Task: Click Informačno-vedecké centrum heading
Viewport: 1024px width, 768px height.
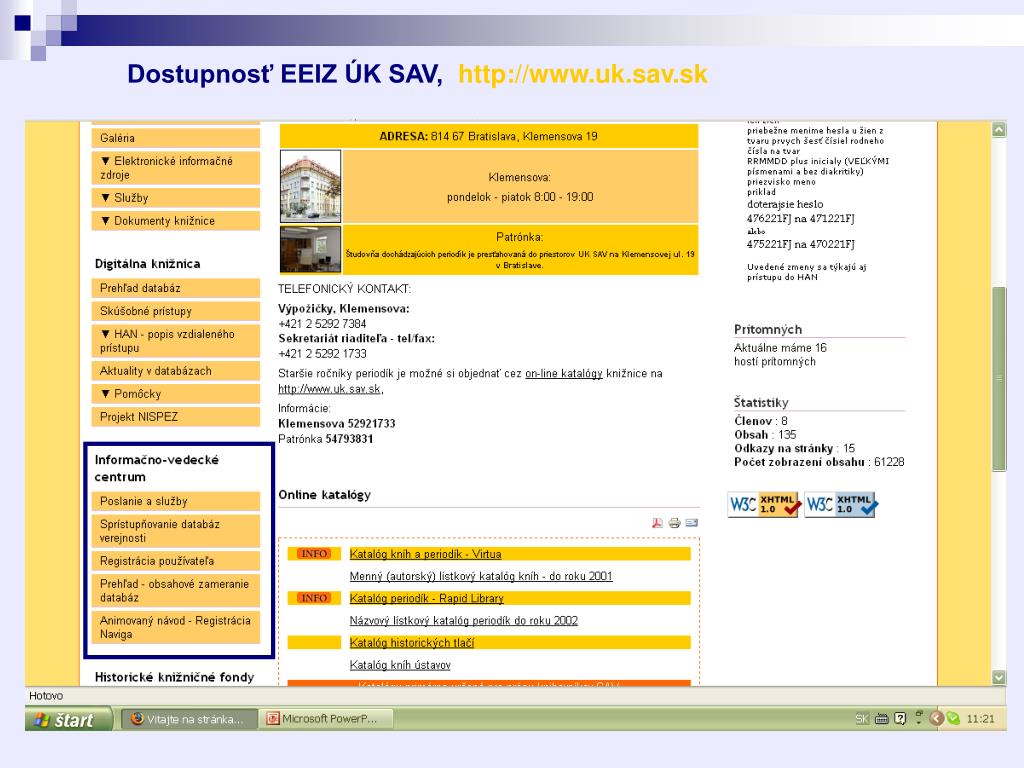Action: [x=157, y=468]
